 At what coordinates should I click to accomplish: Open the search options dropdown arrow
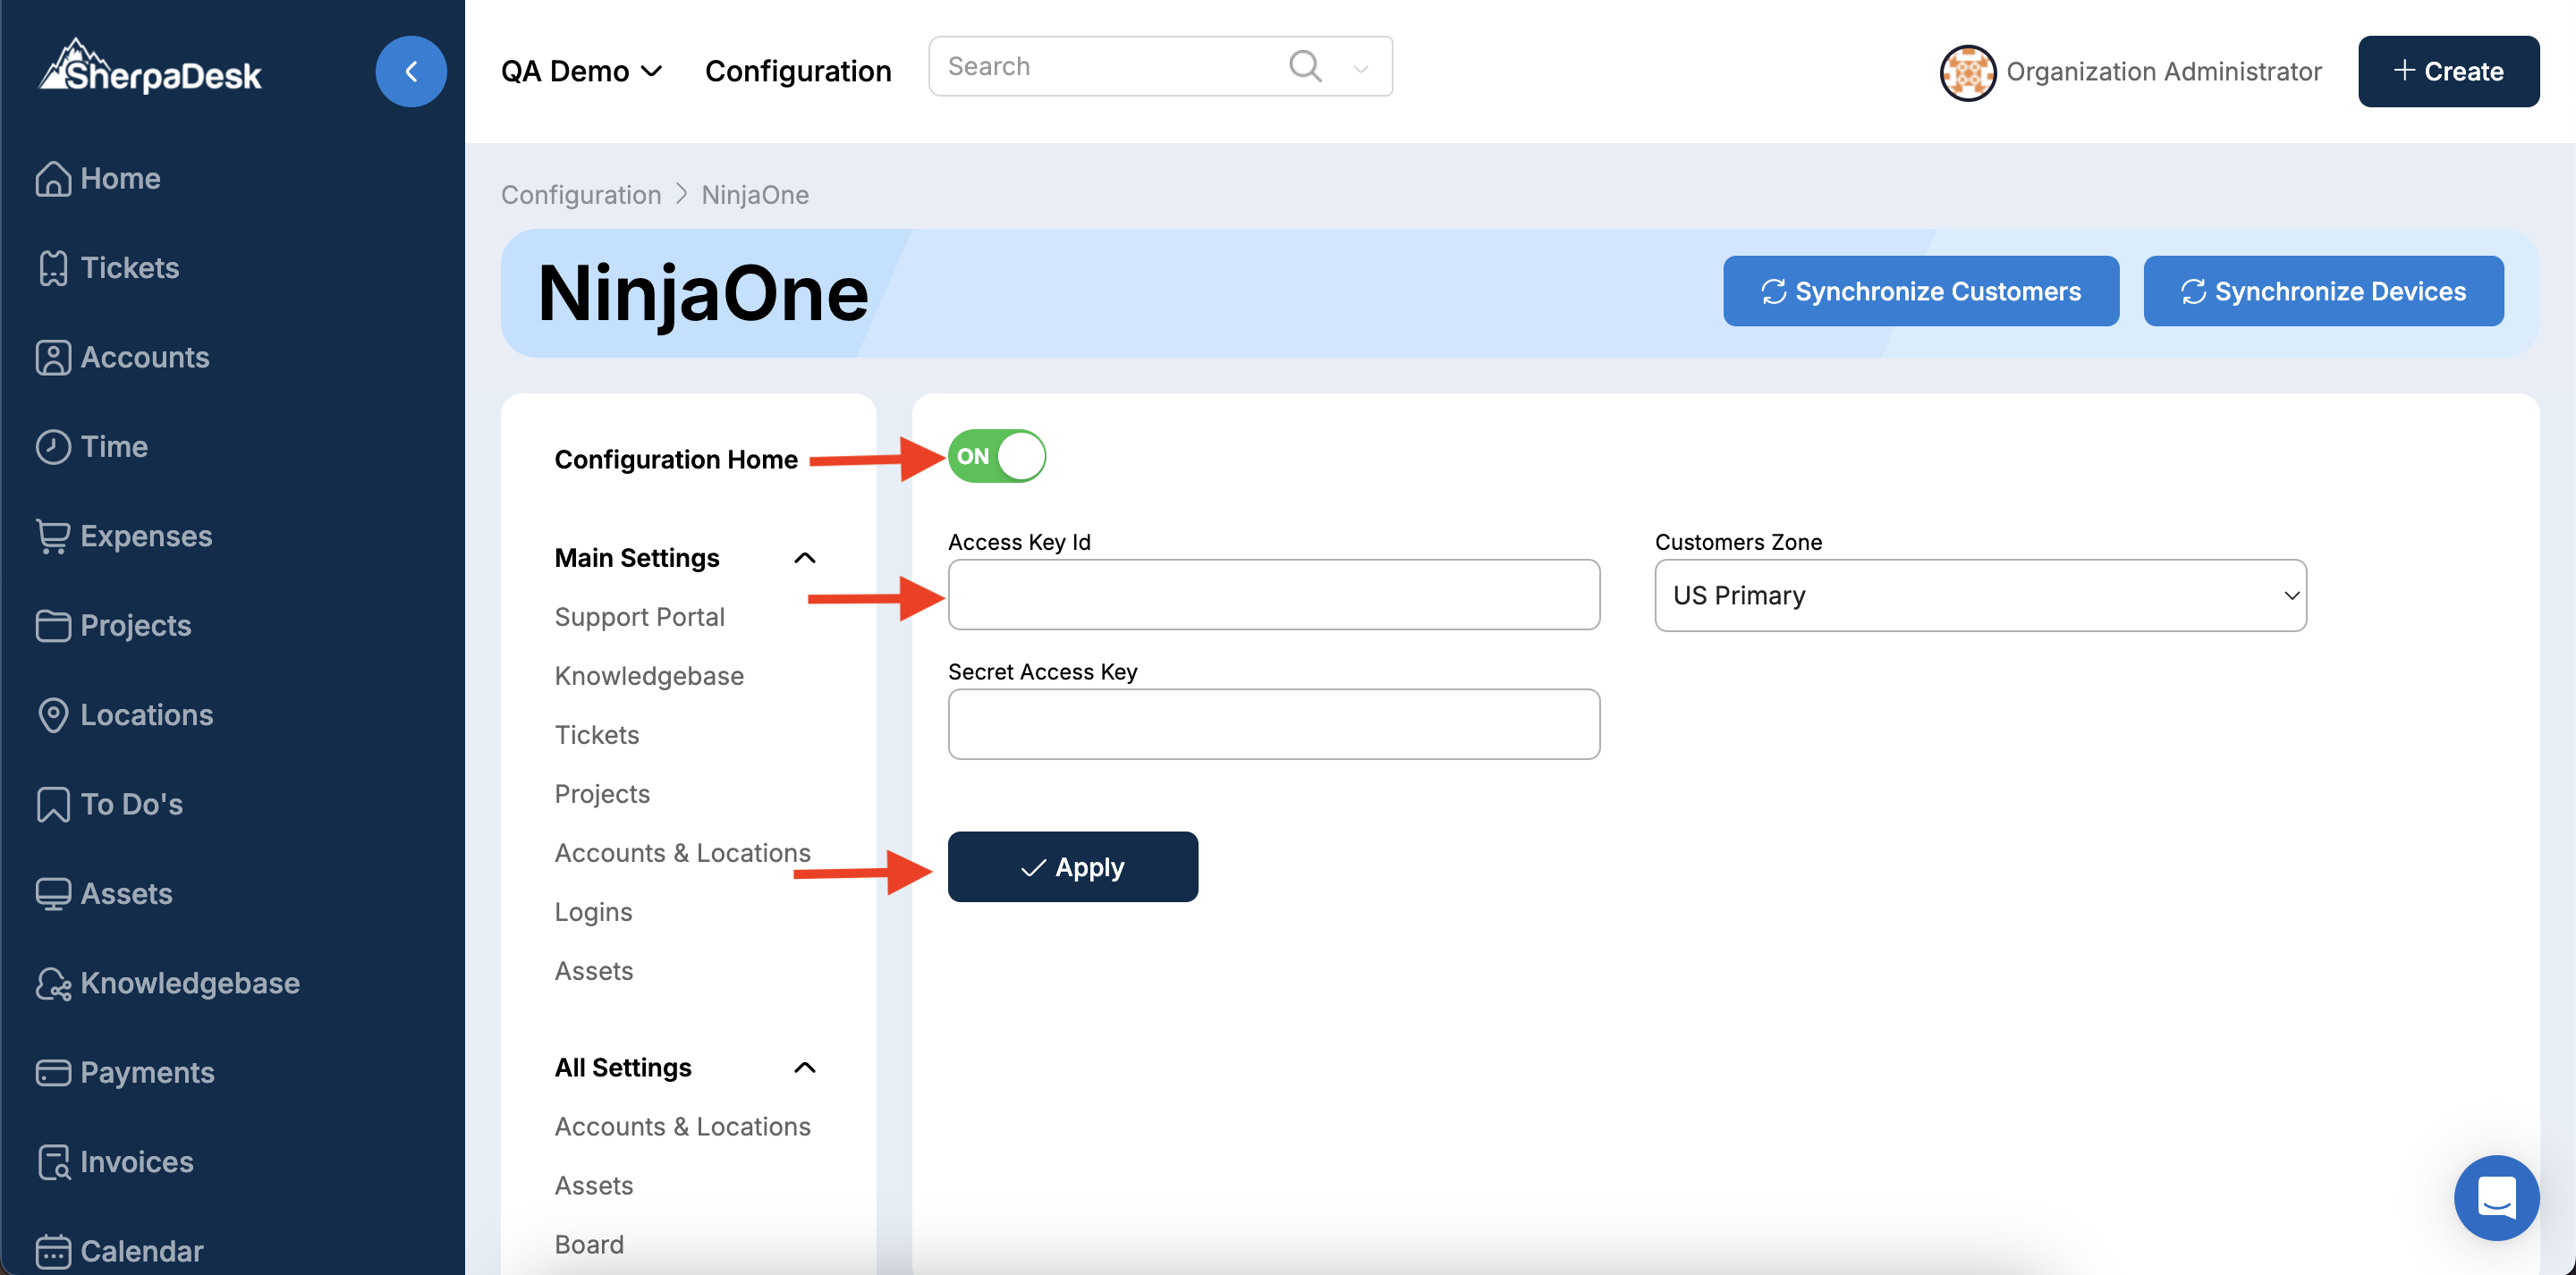coord(1361,68)
